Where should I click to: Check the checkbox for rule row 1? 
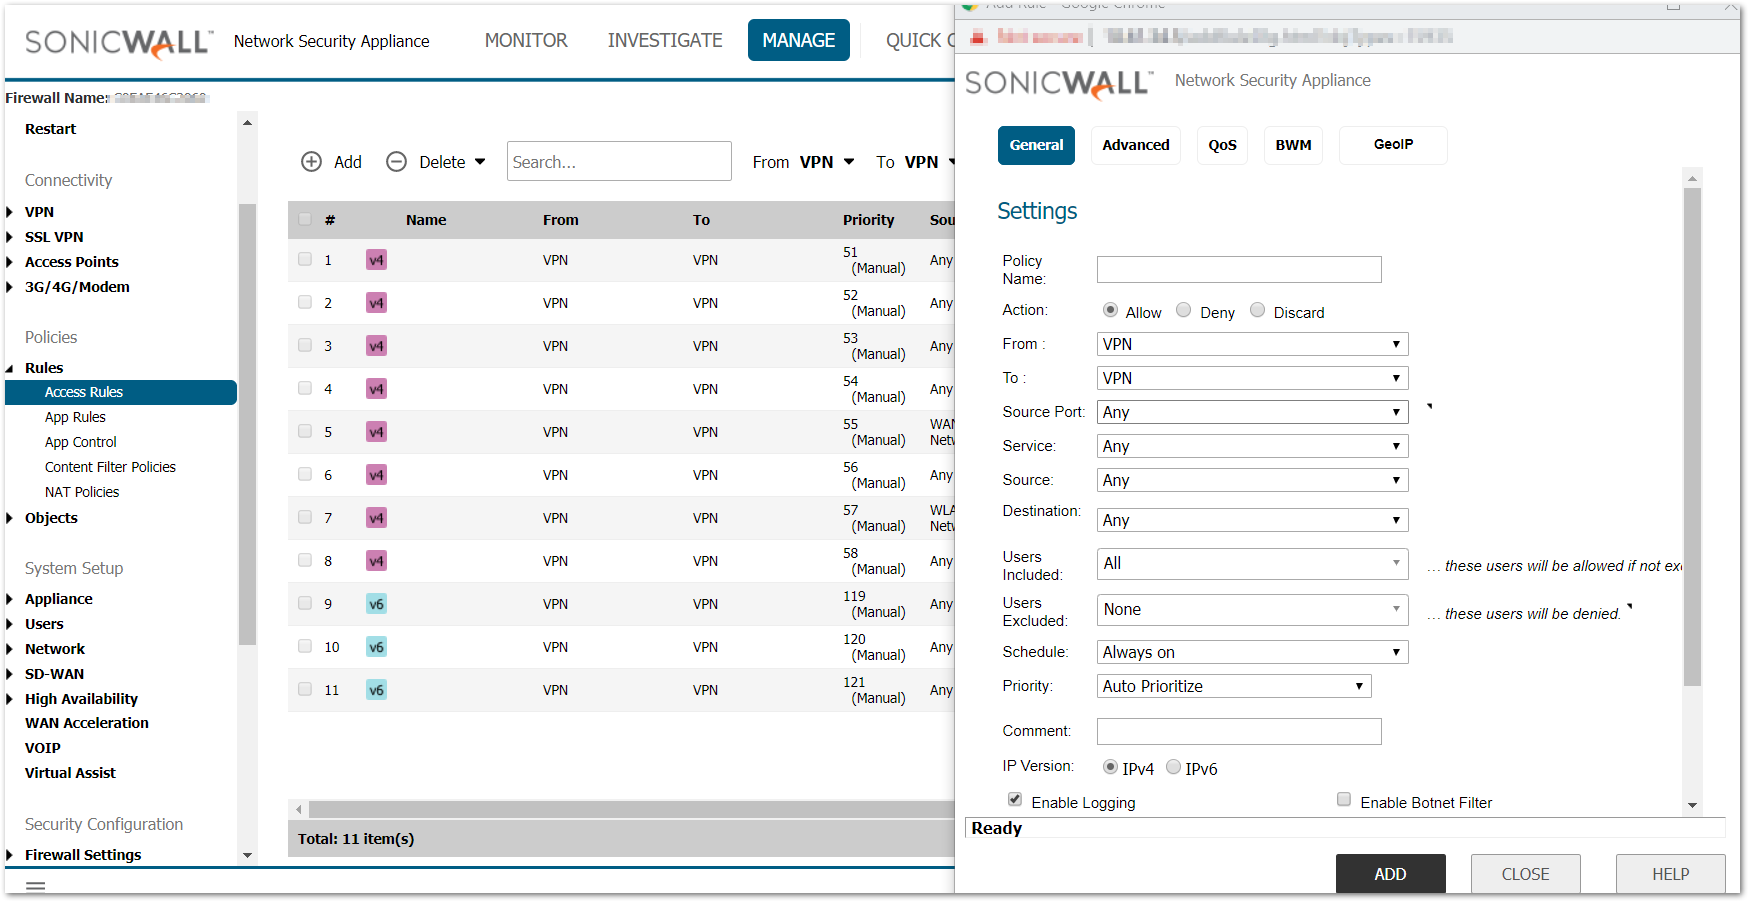(x=305, y=259)
